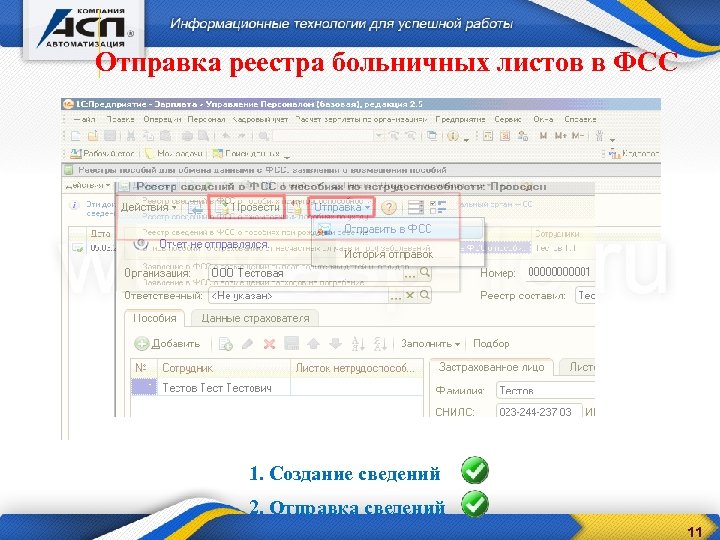The height and width of the screenshot is (540, 720).
Task: Click the document icon right of Провести
Action: click(294, 208)
